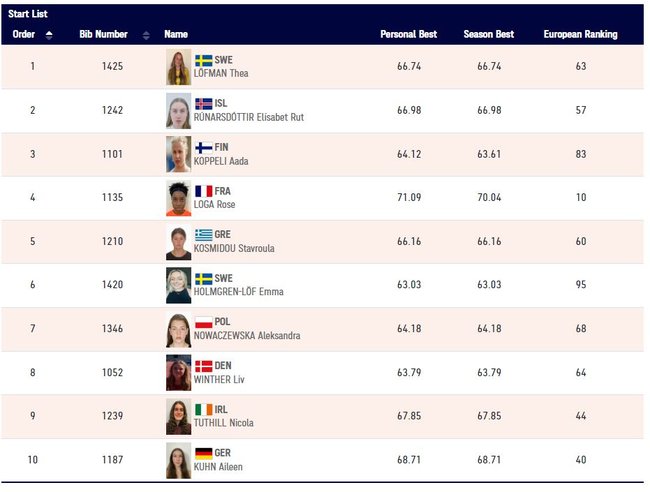
Task: Click Denmark flag beside WINTHER Liv
Action: (203, 366)
